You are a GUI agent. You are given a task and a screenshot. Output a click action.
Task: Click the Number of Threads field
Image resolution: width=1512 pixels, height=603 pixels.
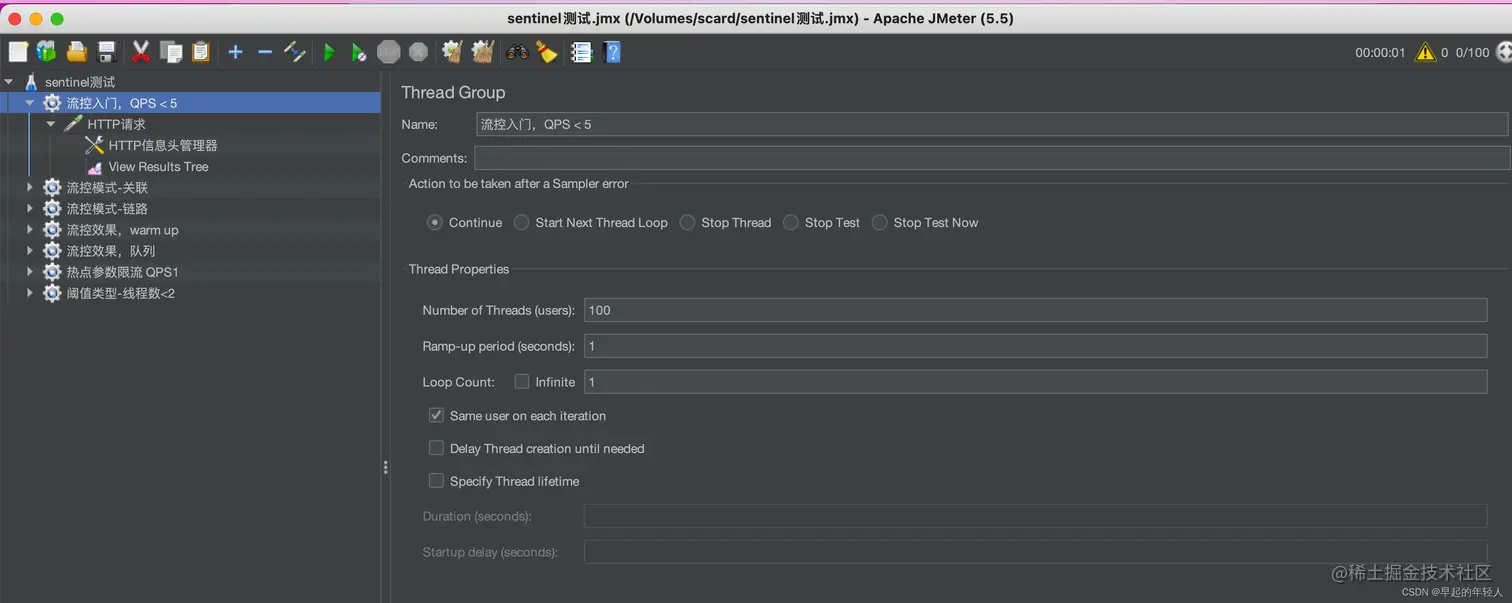pos(1035,310)
